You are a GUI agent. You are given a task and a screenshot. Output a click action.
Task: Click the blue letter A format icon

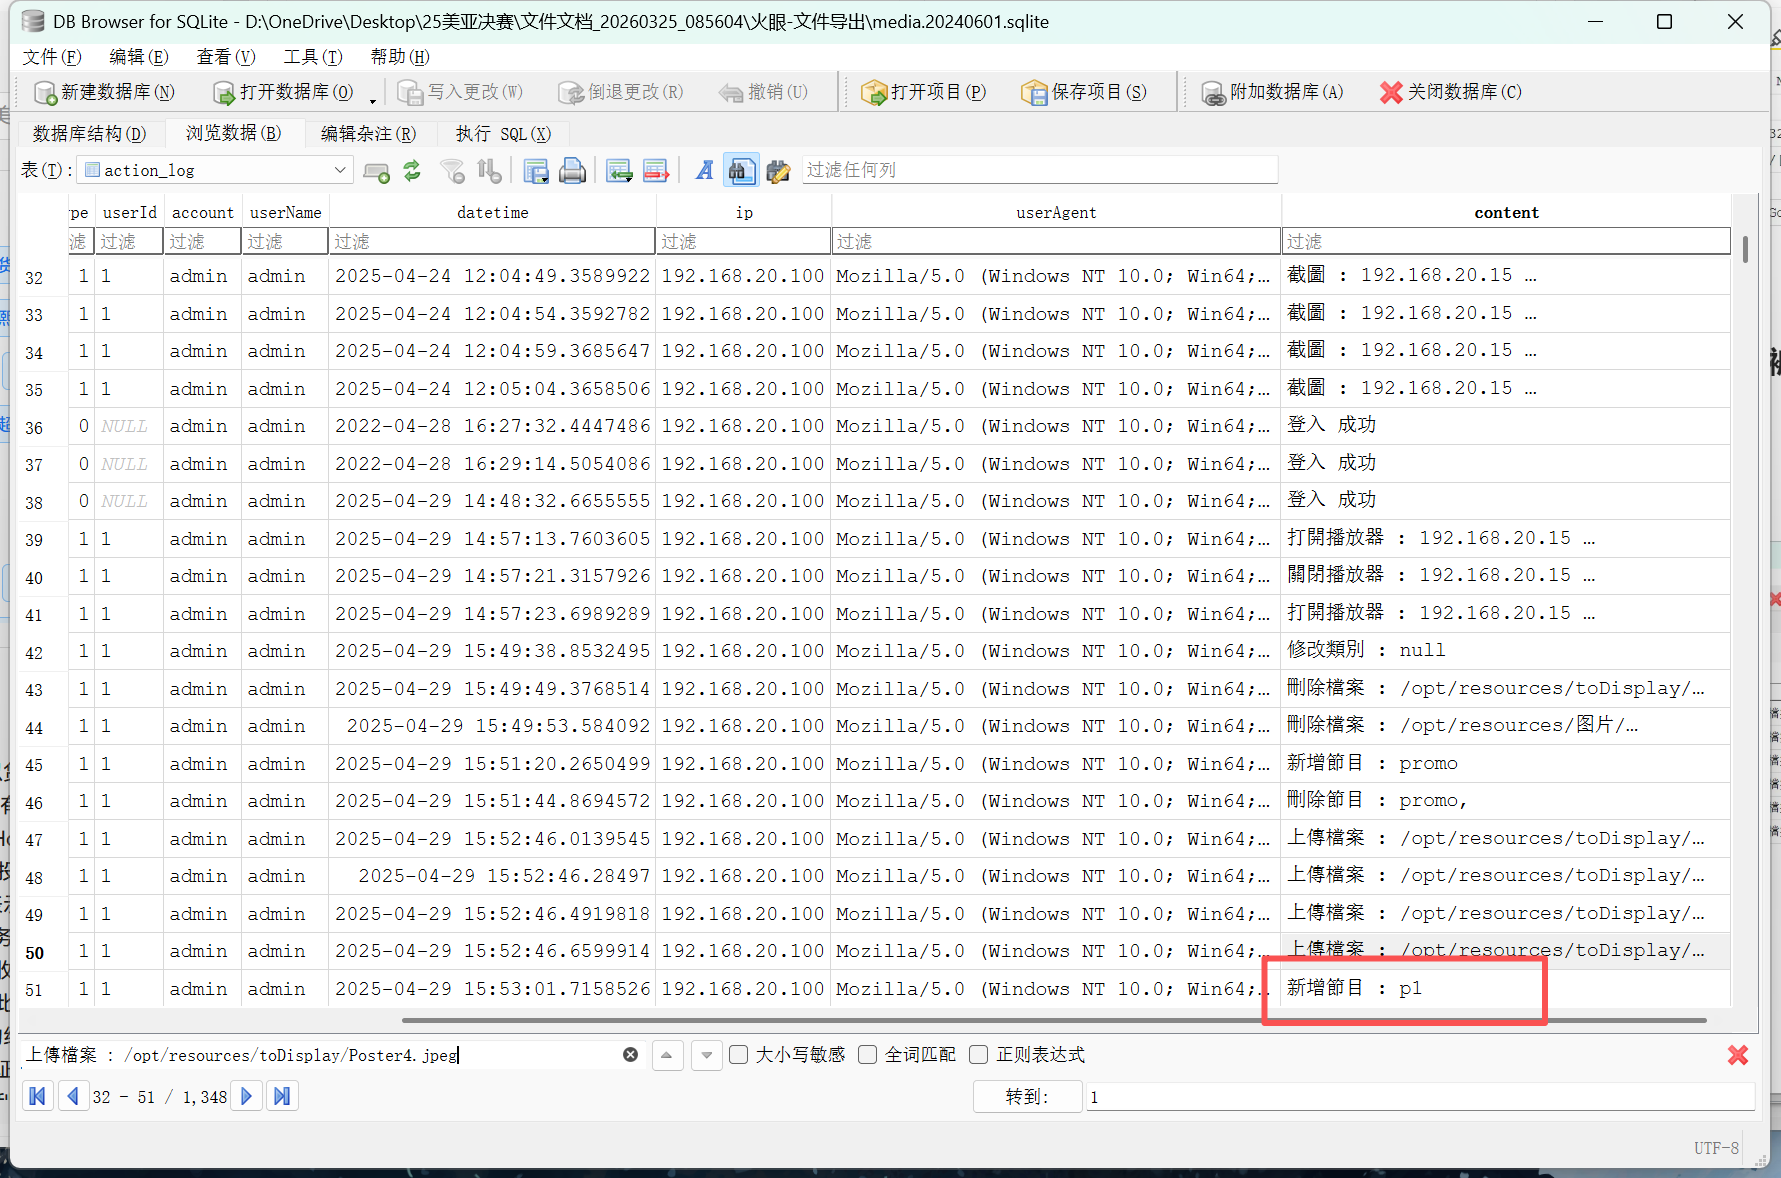(x=705, y=171)
